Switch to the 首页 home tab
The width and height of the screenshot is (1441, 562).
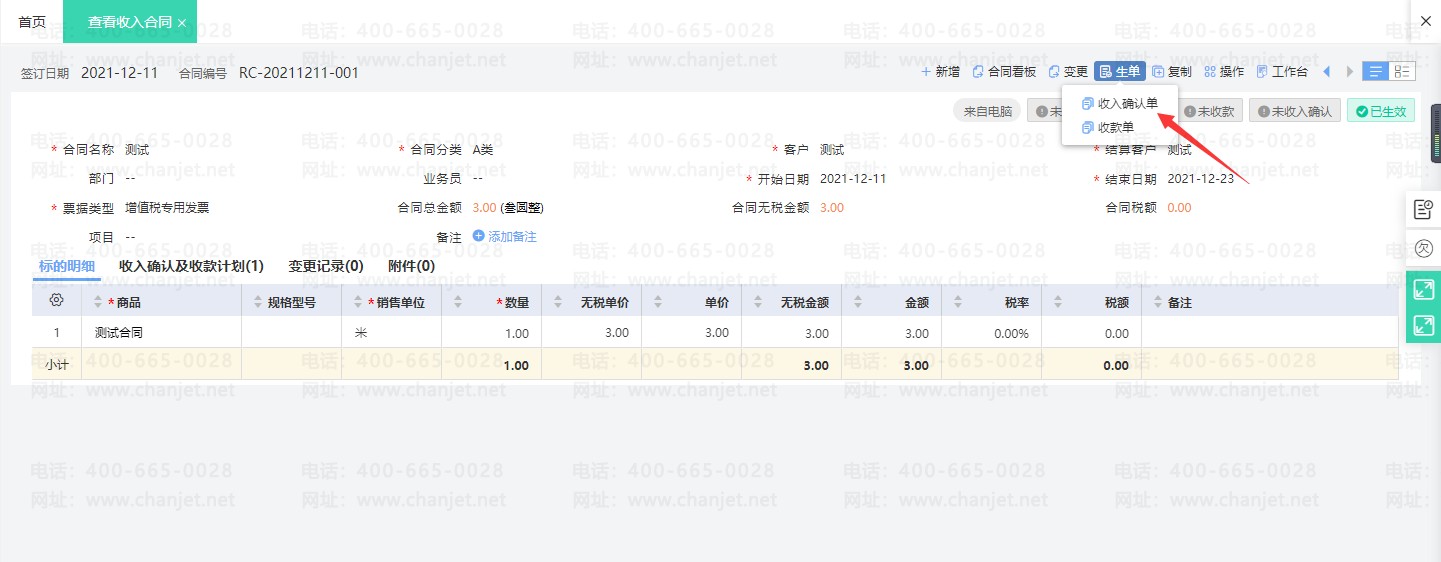[x=32, y=21]
